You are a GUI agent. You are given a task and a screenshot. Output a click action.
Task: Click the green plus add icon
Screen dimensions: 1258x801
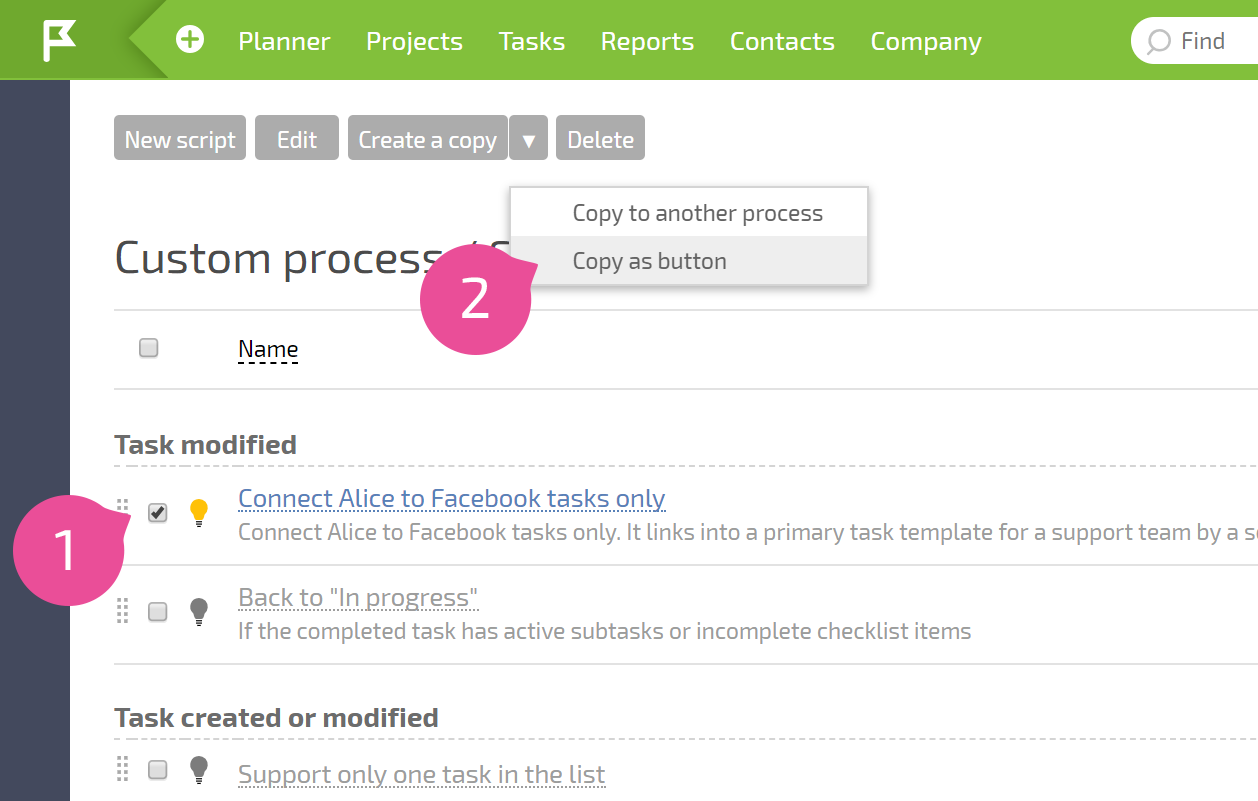190,40
